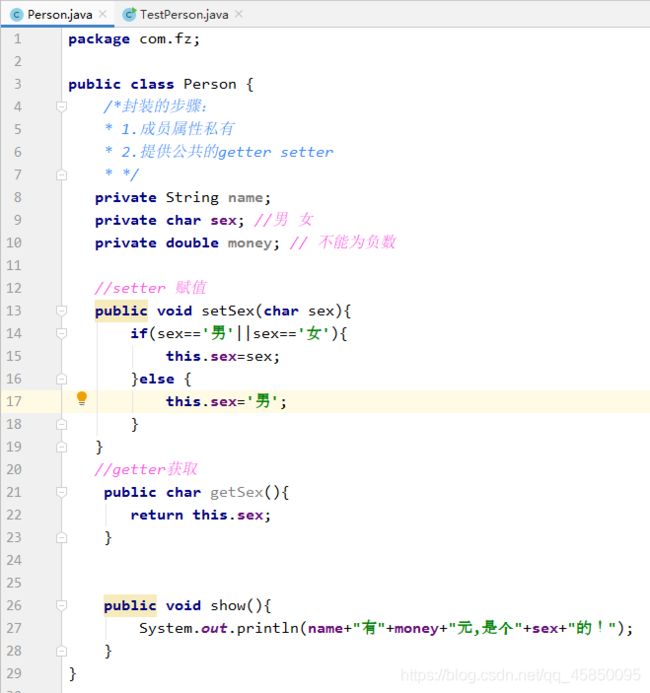650x693 pixels.
Task: Fold the if block on line 14
Action: pyautogui.click(x=61, y=333)
